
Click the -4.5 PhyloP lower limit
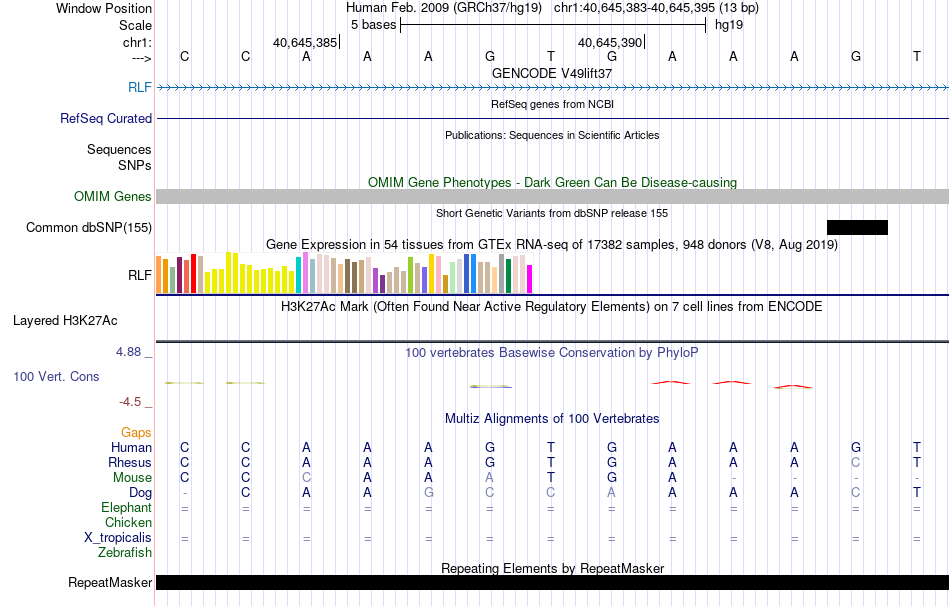(x=130, y=402)
